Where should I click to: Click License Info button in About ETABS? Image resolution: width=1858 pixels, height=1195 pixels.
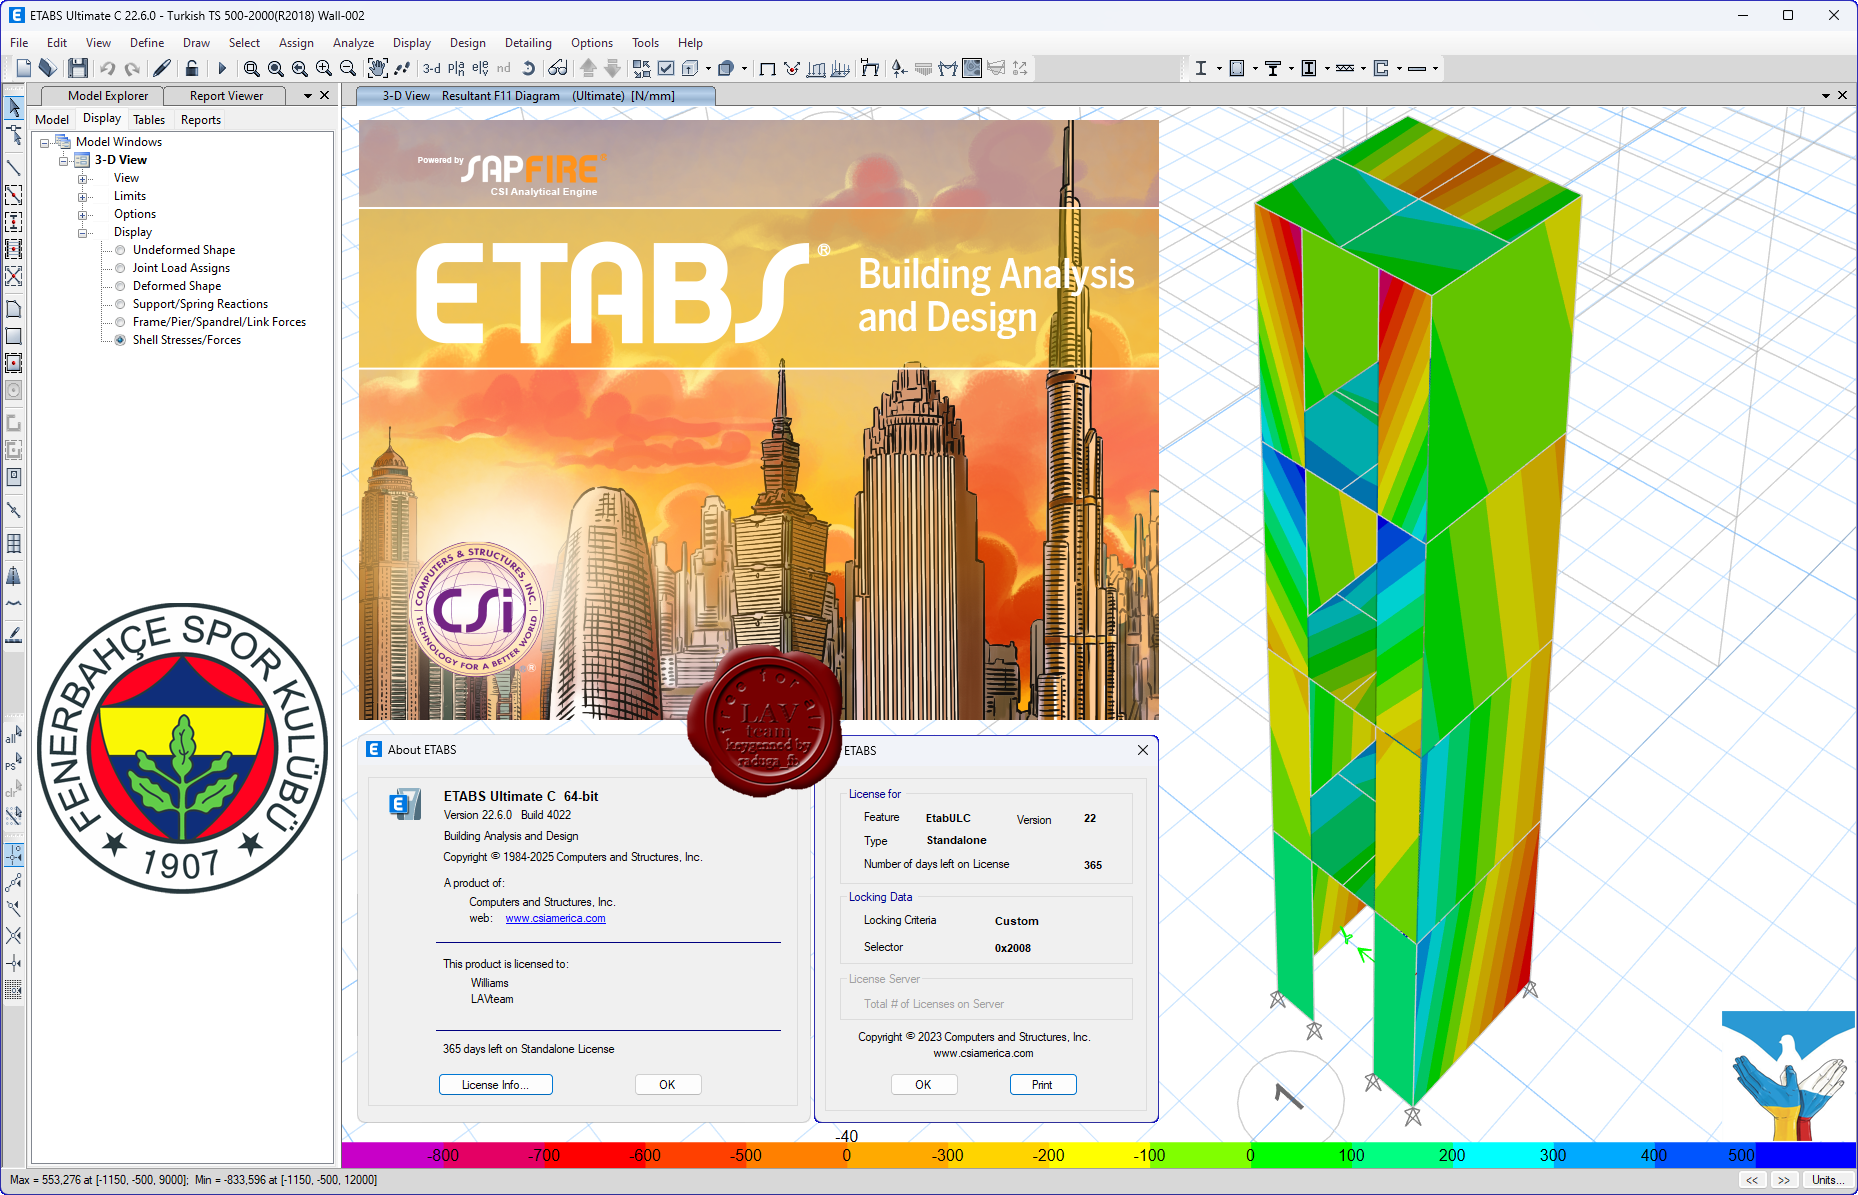[x=496, y=1085]
